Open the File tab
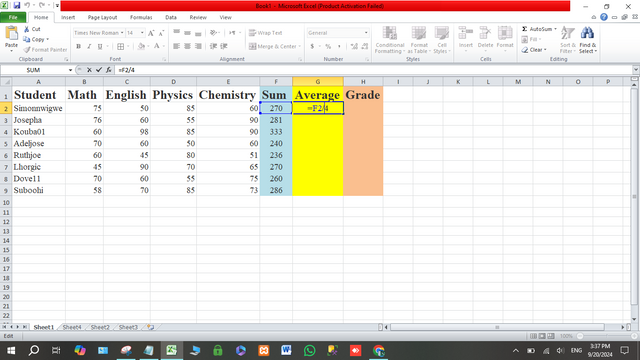Viewport: 640px width, 360px height. pos(13,18)
